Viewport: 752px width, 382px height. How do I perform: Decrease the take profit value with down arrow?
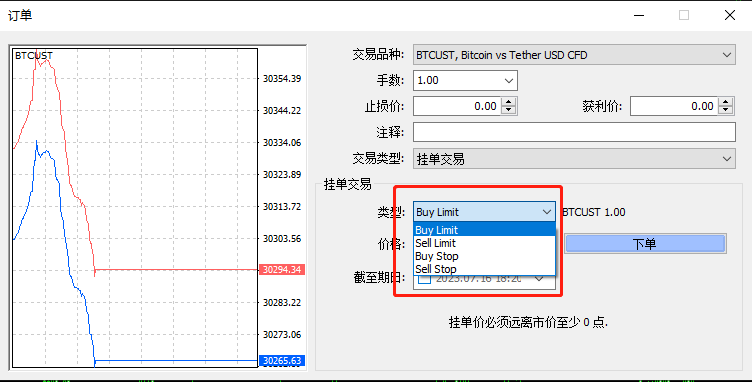pyautogui.click(x=726, y=110)
